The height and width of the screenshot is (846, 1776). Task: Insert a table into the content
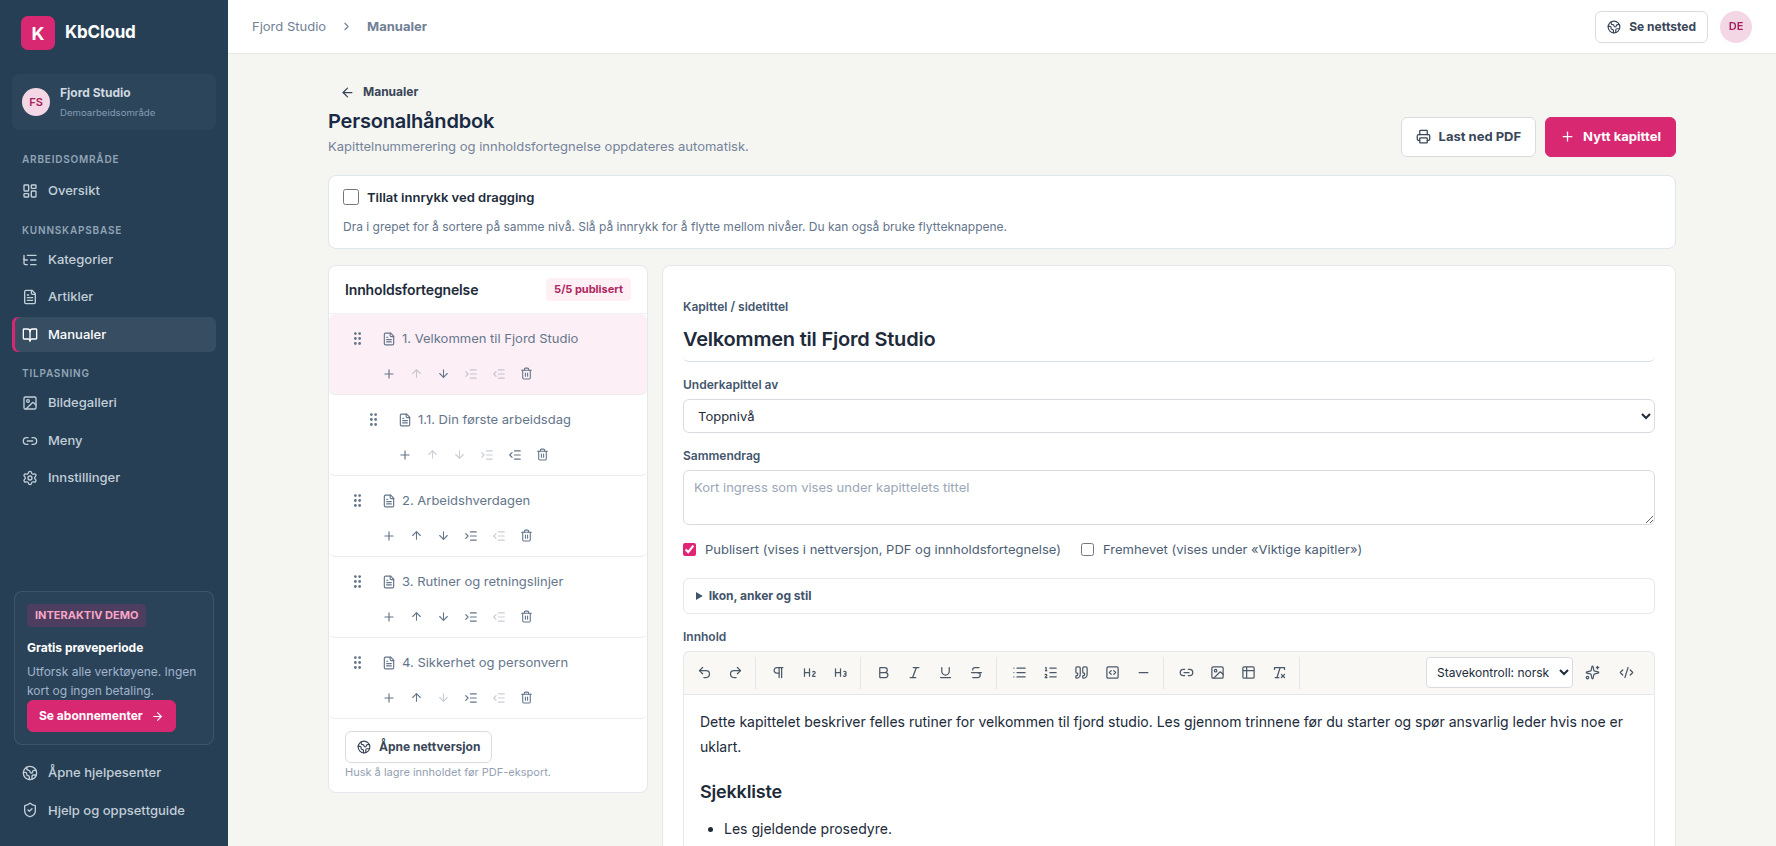pos(1248,673)
